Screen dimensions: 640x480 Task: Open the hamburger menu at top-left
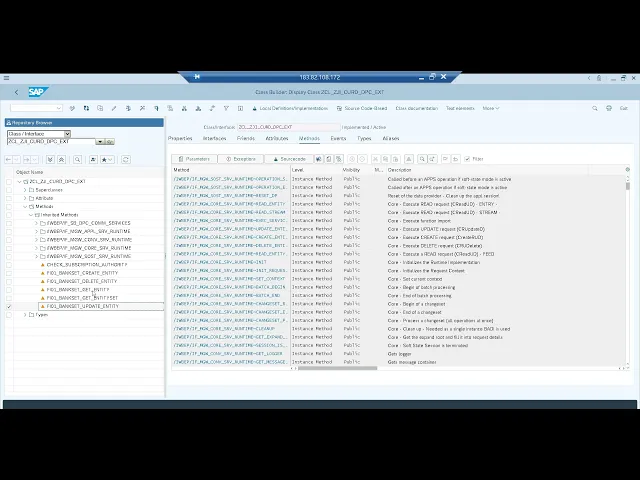coord(6,78)
